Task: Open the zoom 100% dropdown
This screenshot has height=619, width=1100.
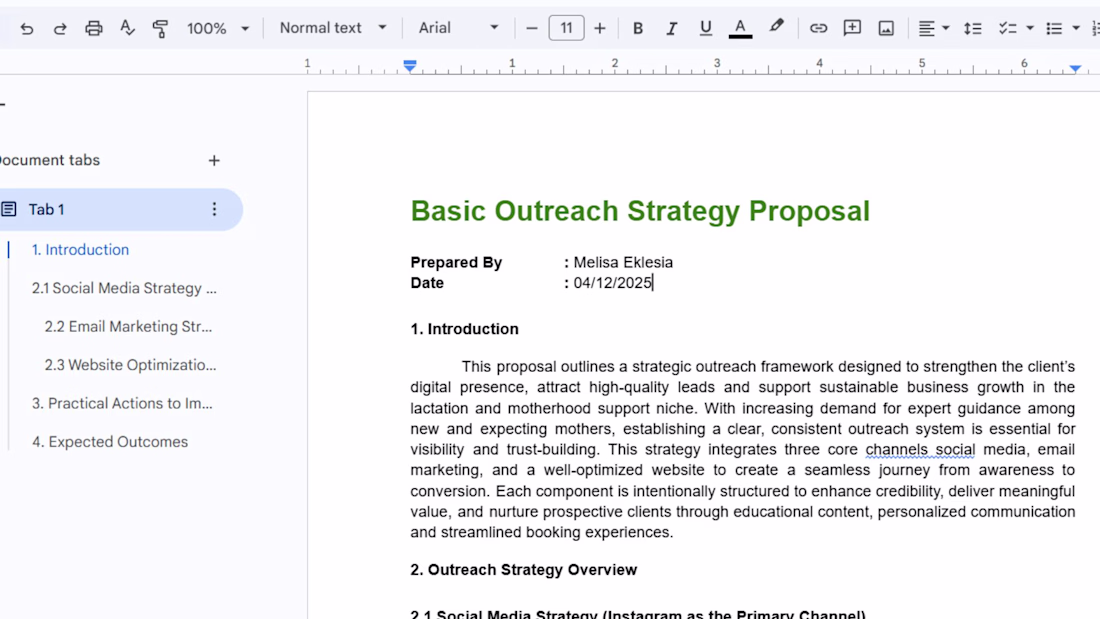Action: (217, 28)
